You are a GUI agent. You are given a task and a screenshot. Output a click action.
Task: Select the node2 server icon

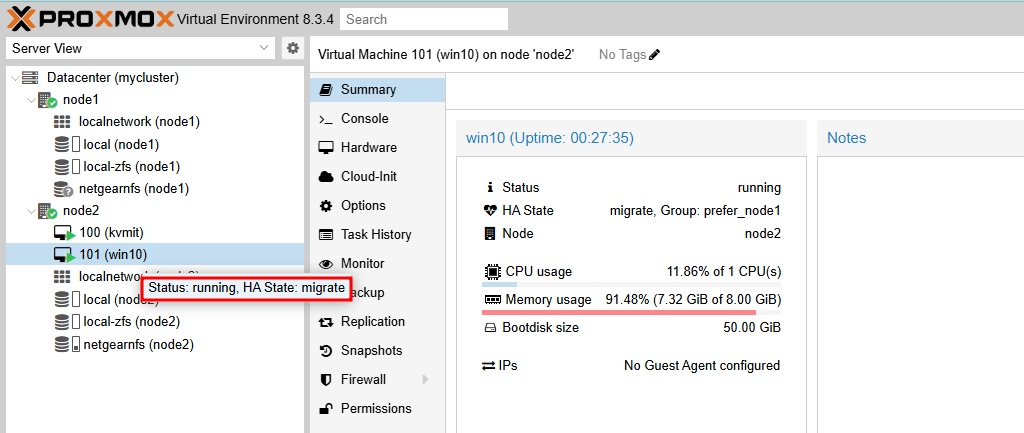click(x=47, y=211)
